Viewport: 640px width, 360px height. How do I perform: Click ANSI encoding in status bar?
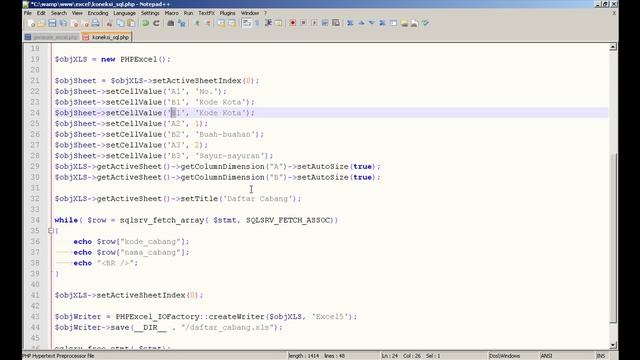click(546, 356)
